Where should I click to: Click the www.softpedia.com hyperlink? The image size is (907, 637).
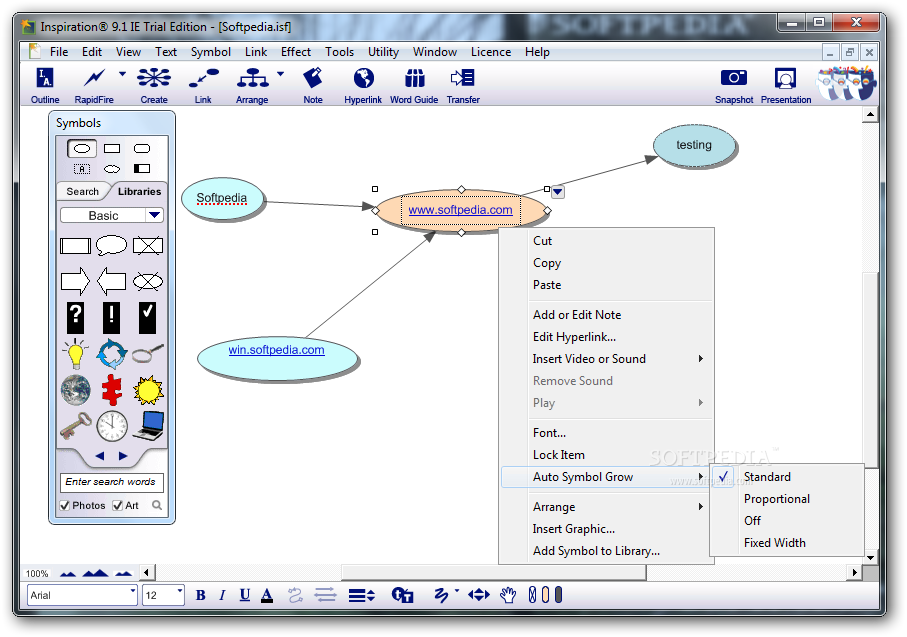[x=460, y=210]
